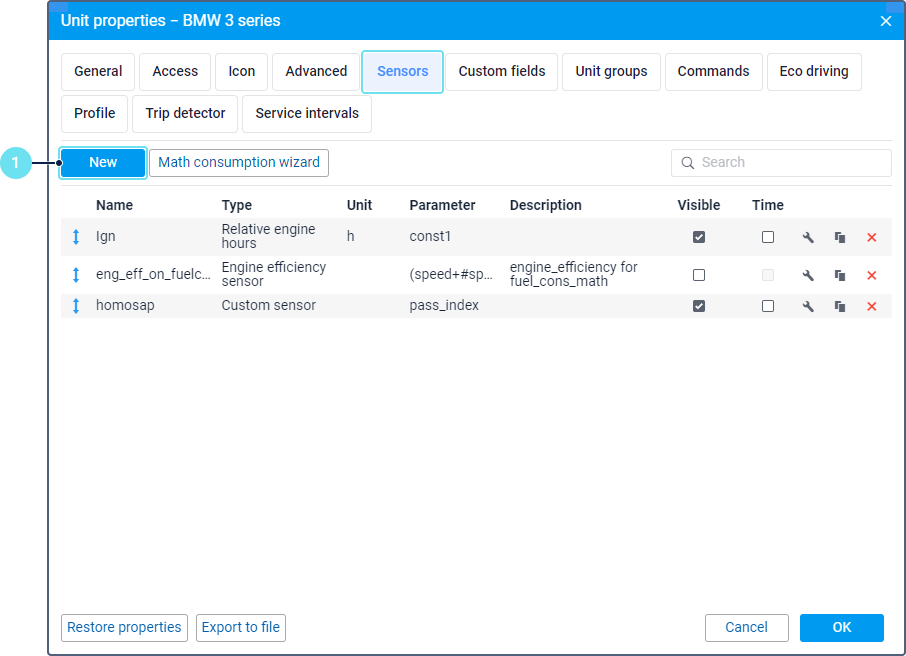Click the wrench properties icon for Ign sensor

click(x=808, y=237)
